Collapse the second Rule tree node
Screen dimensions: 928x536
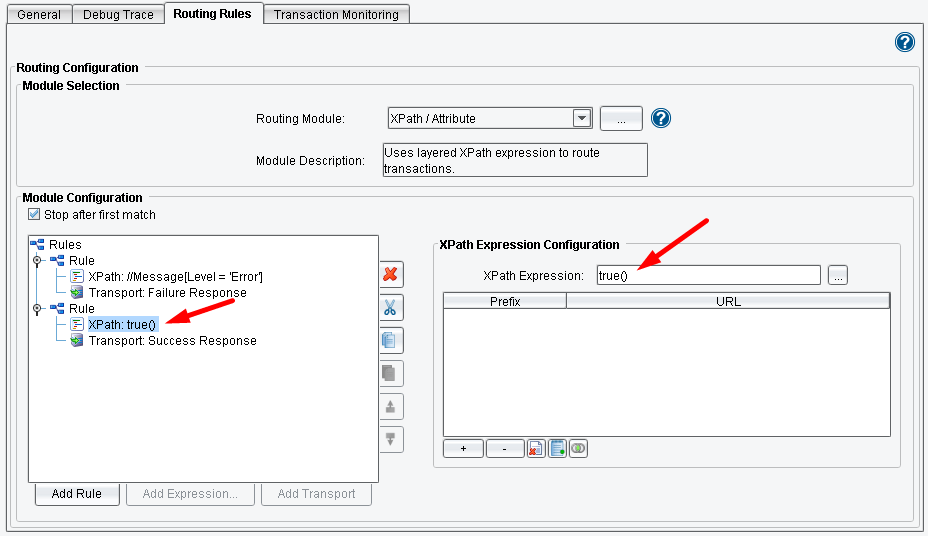click(x=38, y=309)
